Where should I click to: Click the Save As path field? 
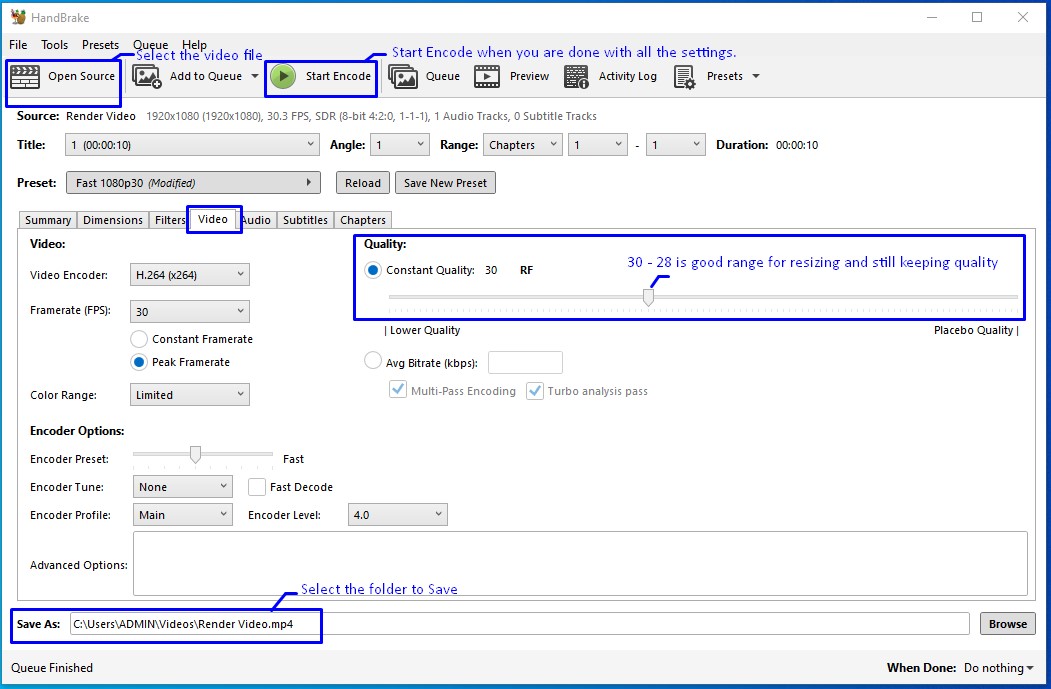point(519,624)
